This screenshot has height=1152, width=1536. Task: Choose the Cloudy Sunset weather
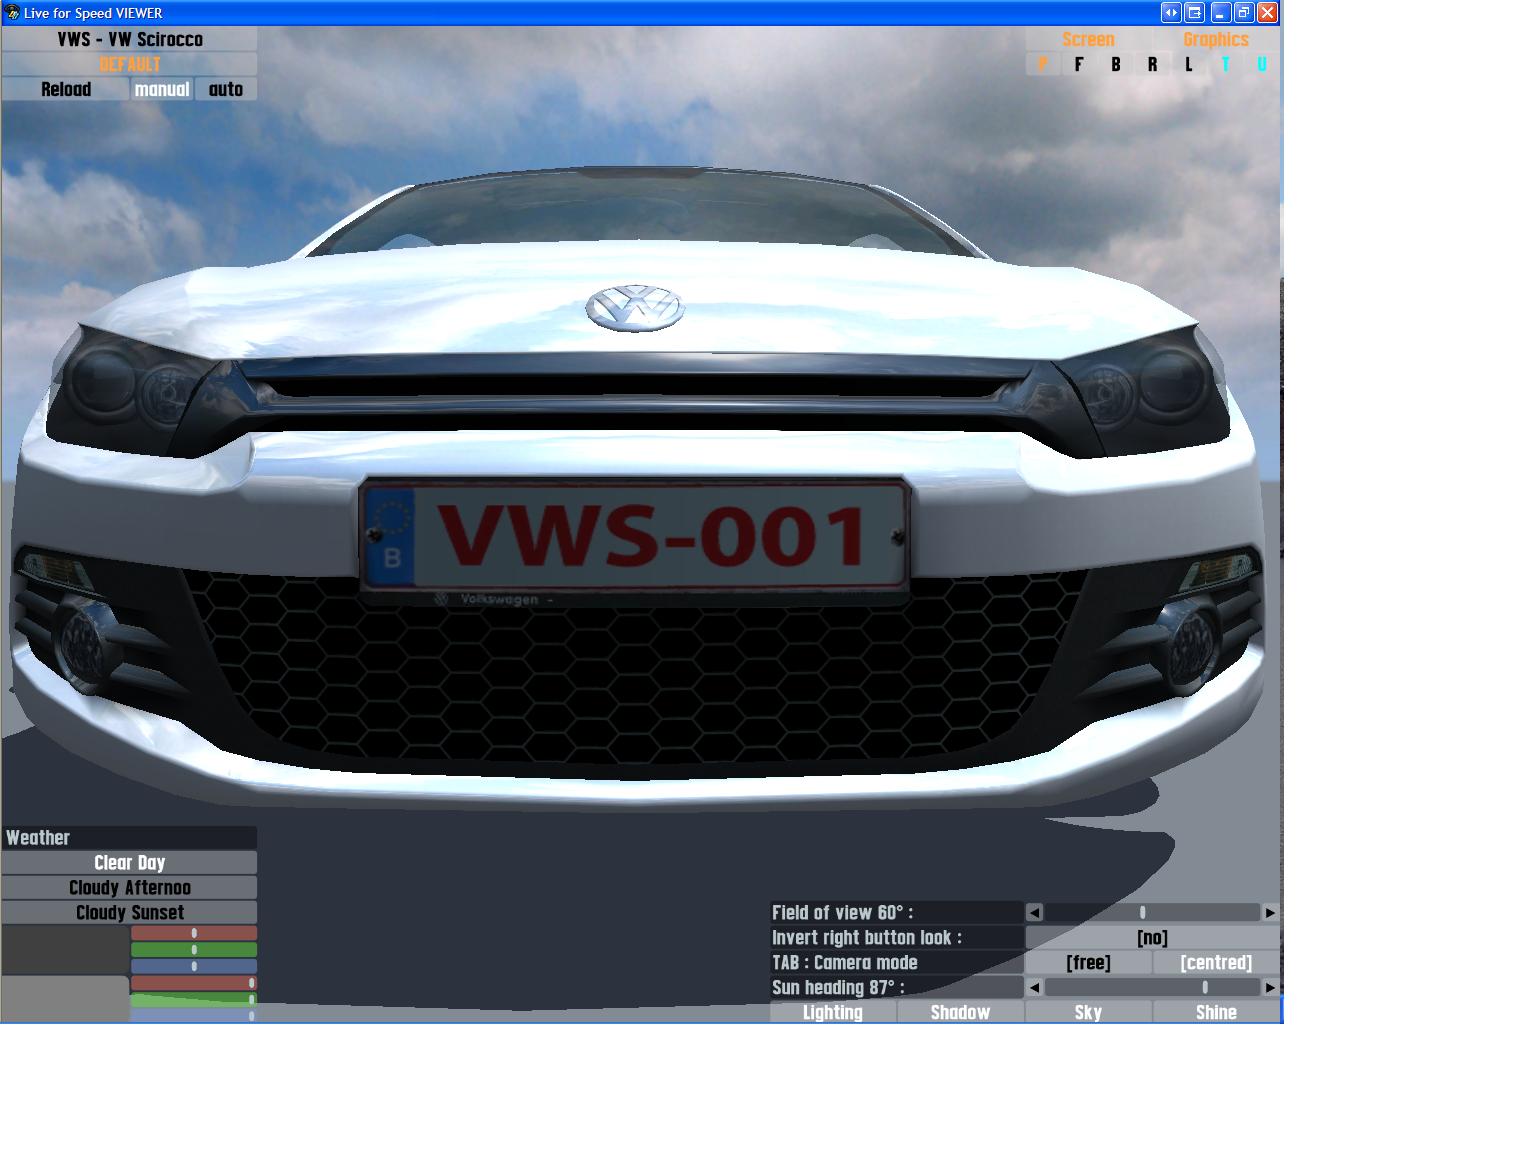(x=129, y=912)
